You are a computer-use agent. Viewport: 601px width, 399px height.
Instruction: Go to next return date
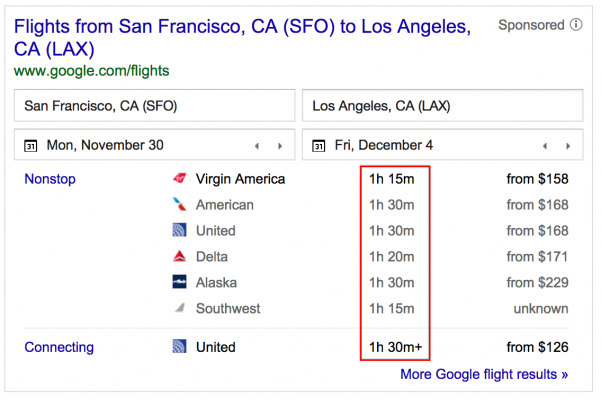pyautogui.click(x=568, y=146)
